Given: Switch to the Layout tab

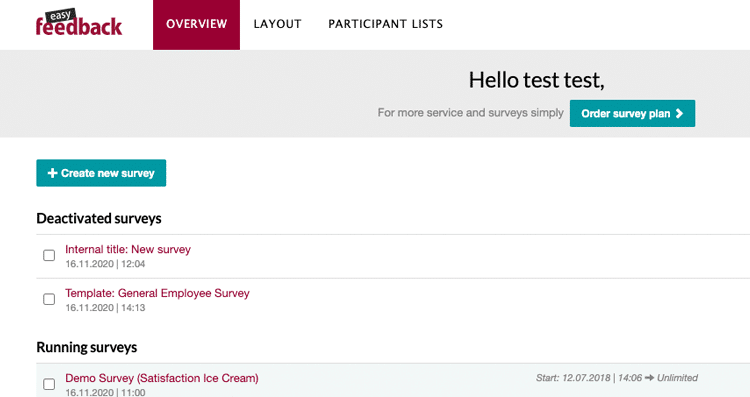Looking at the screenshot, I should coord(277,24).
